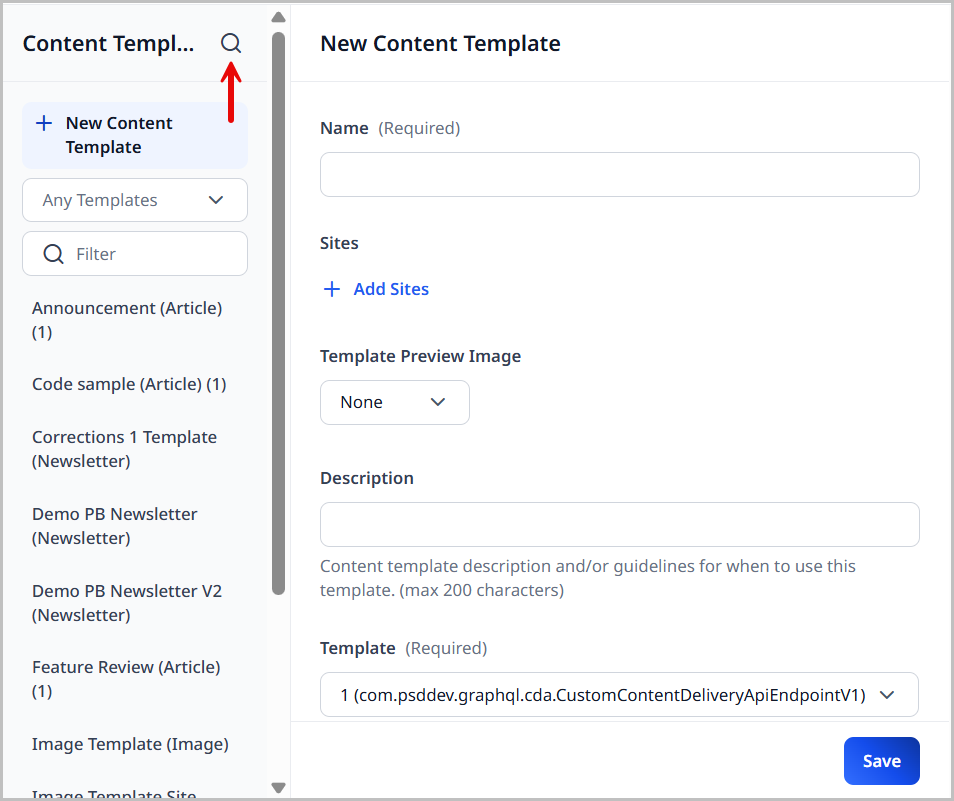Click the plus icon next to New Content Template
The height and width of the screenshot is (801, 954).
pyautogui.click(x=42, y=122)
